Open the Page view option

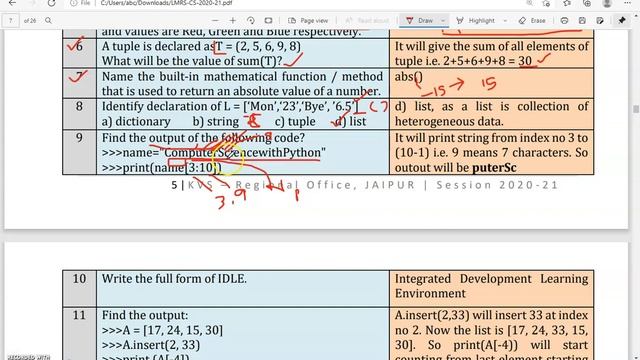308,20
